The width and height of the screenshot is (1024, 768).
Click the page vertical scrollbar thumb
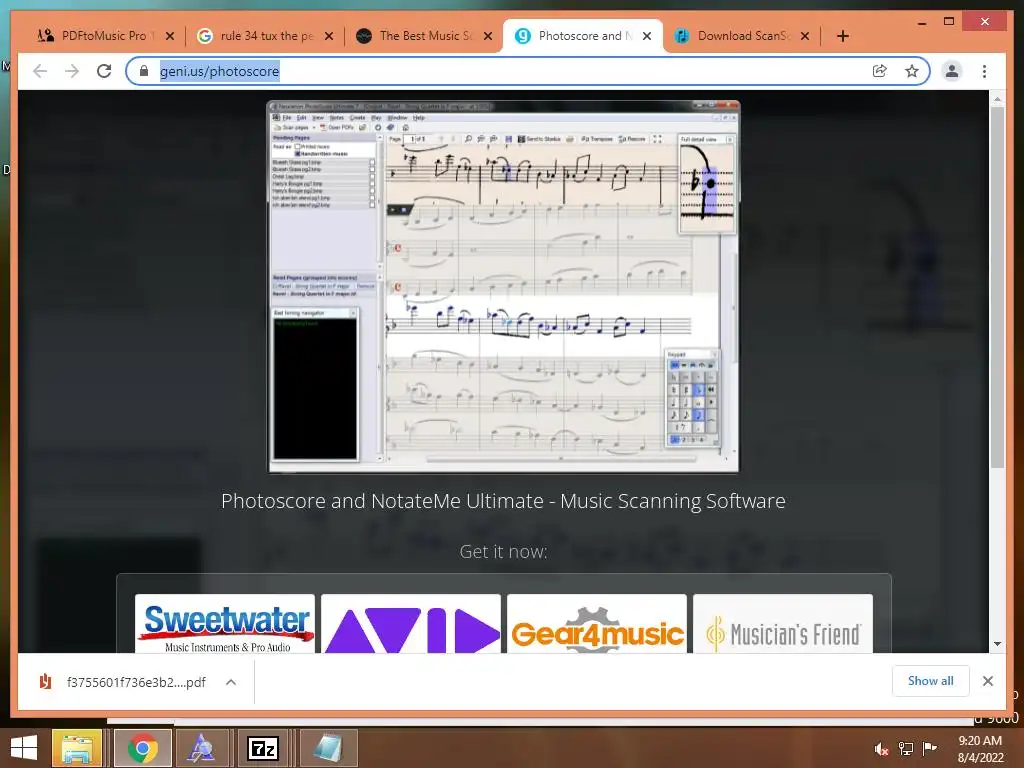tap(997, 287)
